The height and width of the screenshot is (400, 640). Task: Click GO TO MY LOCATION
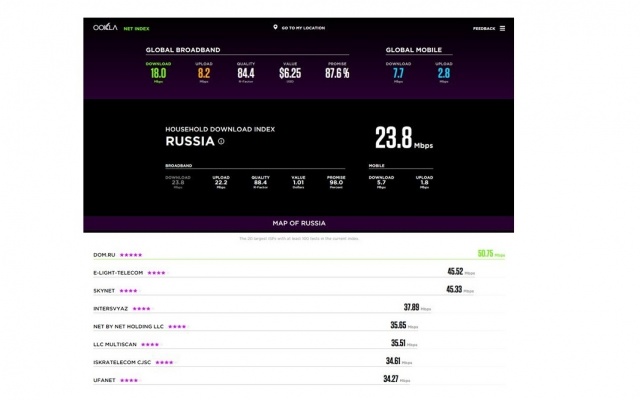click(x=303, y=28)
